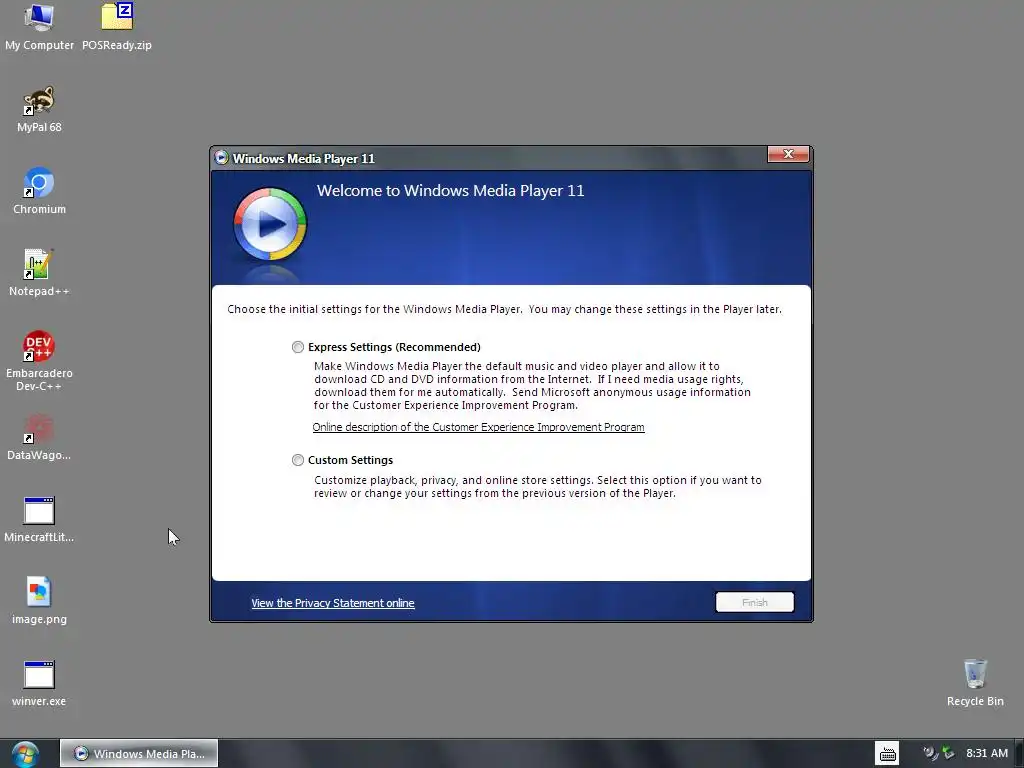Select image.png file on desktop

(x=39, y=601)
